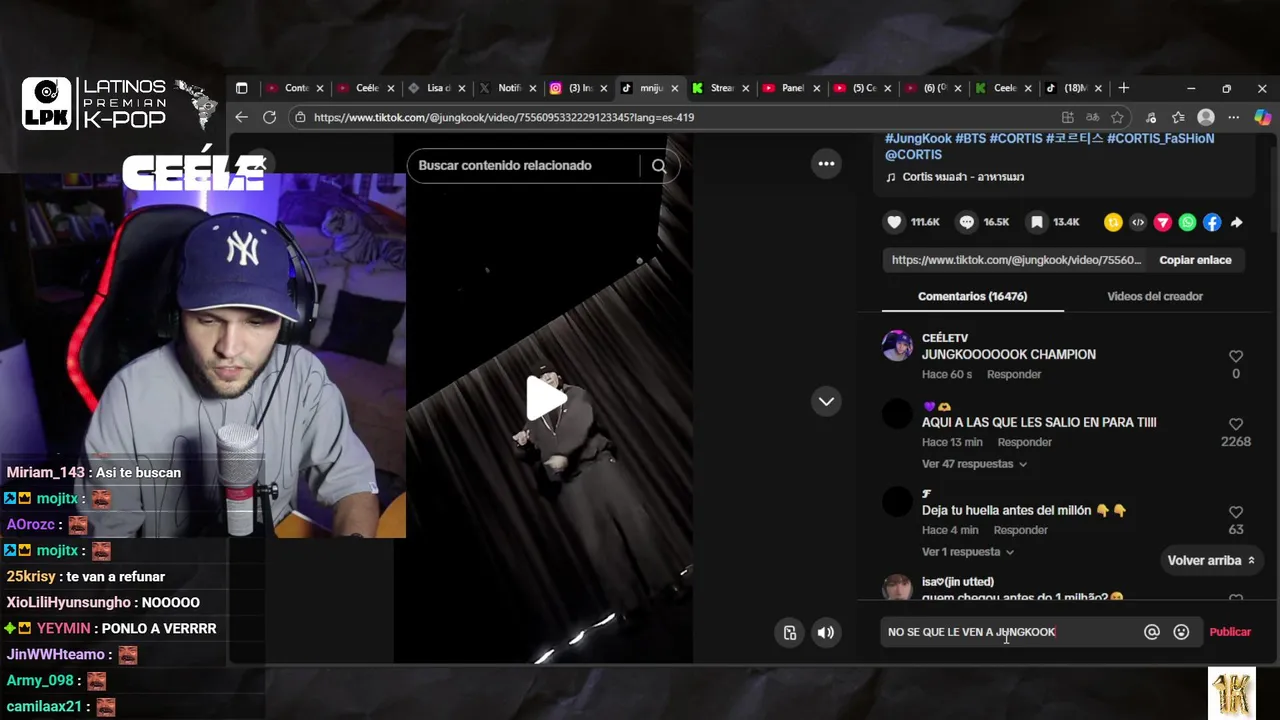The width and height of the screenshot is (1280, 720).
Task: View site information lock icon
Action: 300,117
